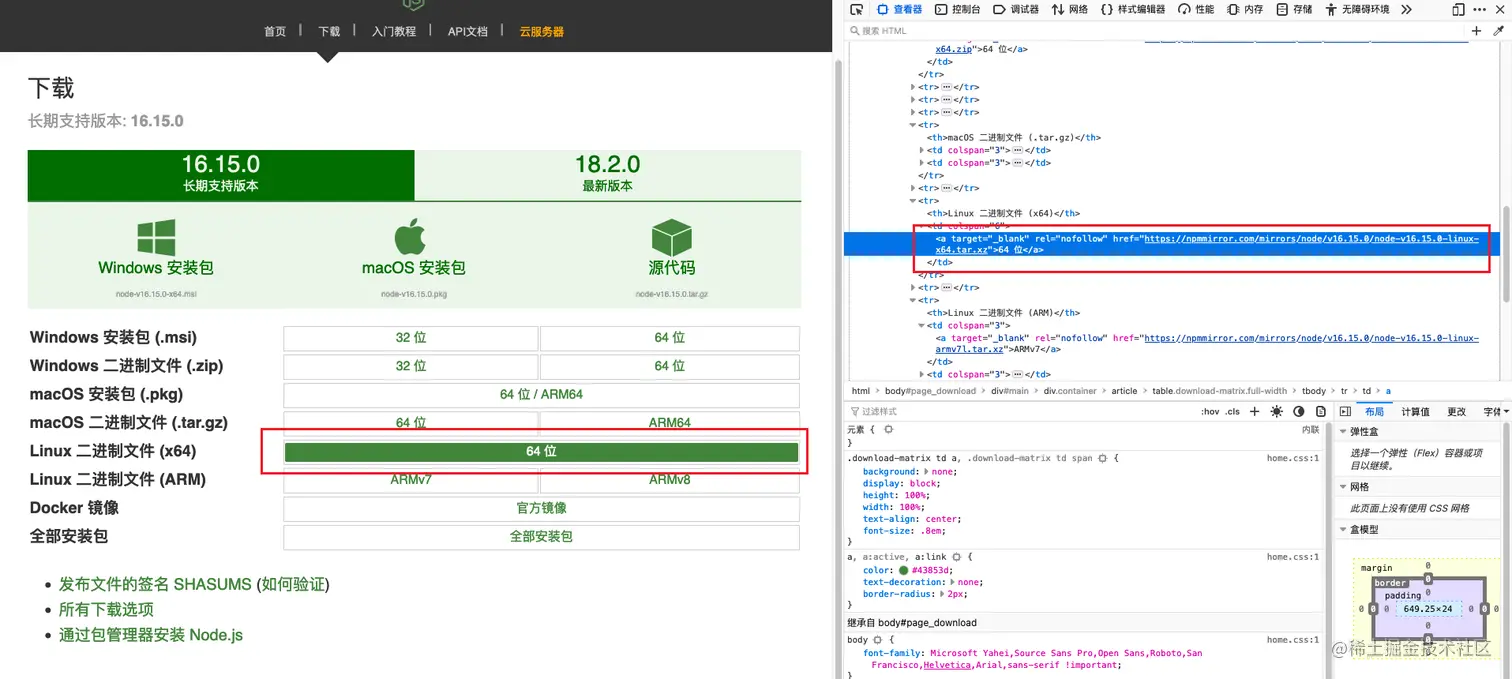Open the node-v16.15.0-linux-armv7l.tar.xz href link

(1206, 344)
